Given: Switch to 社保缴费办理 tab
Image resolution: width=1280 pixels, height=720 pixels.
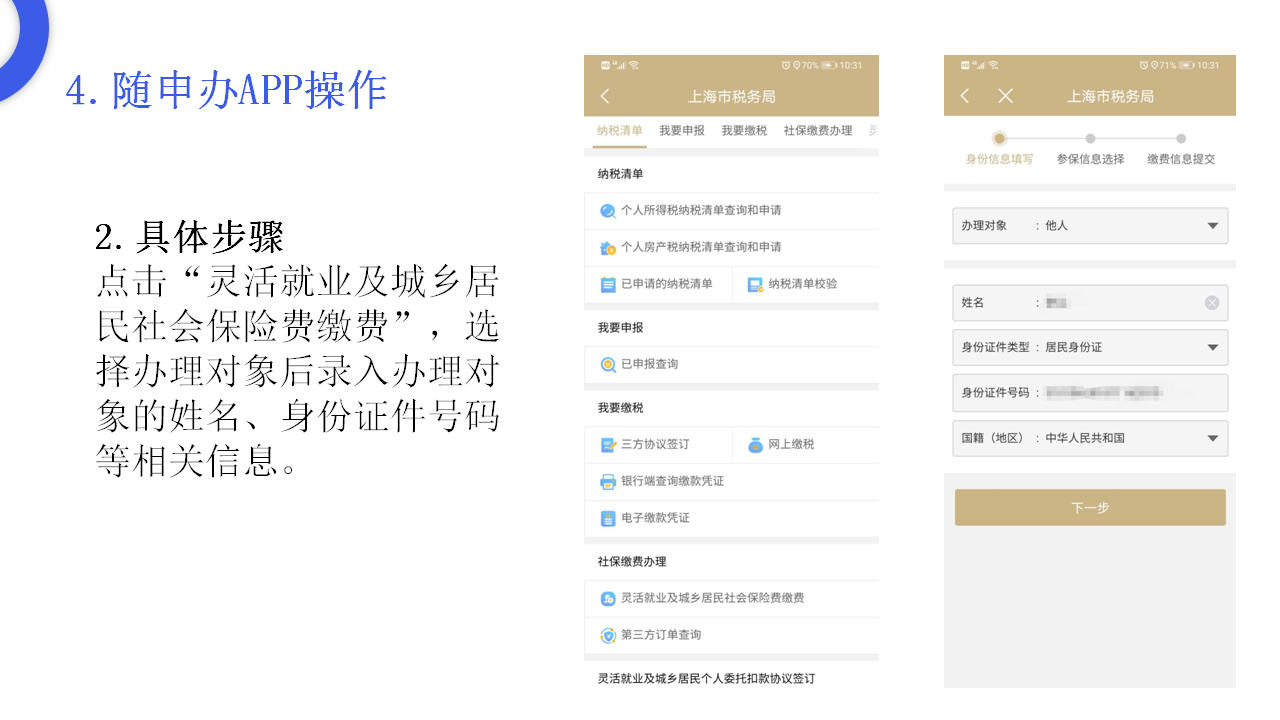Looking at the screenshot, I should [x=818, y=131].
